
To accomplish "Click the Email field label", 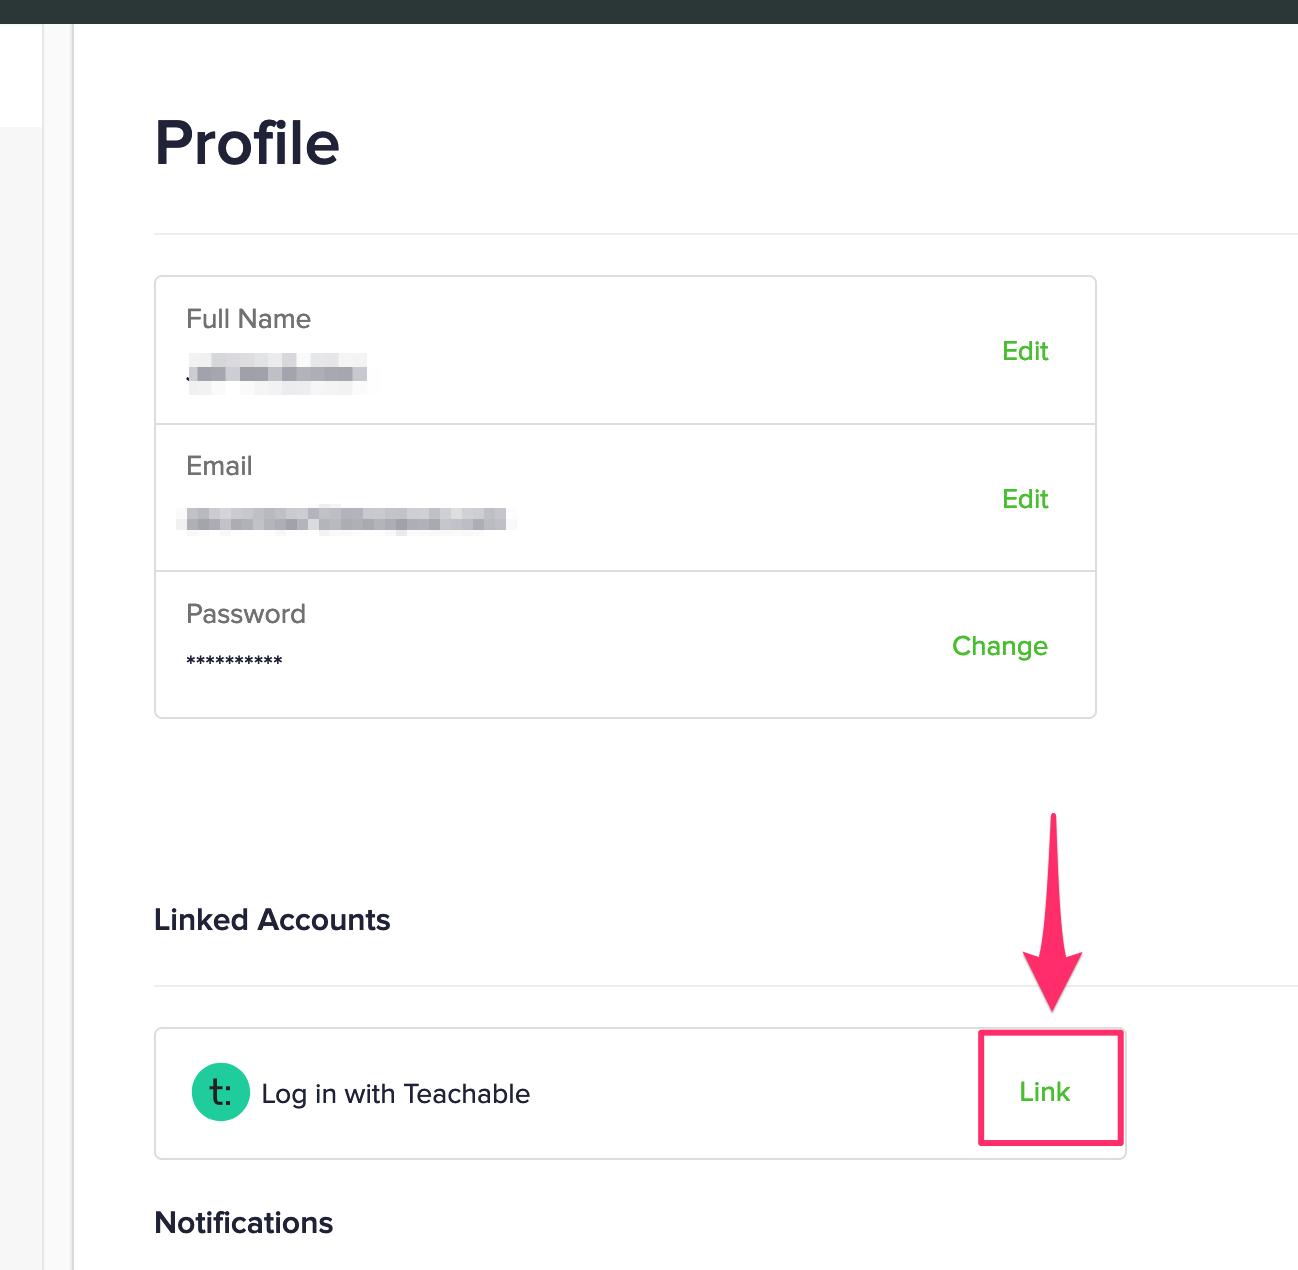I will pos(219,466).
